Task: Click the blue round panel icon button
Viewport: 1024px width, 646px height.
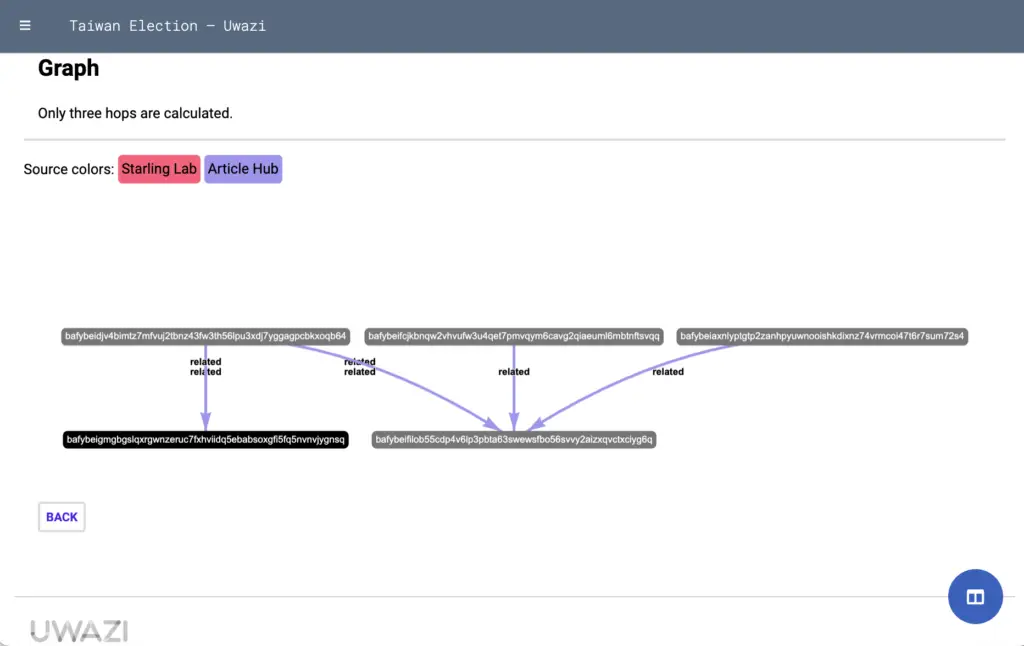Action: tap(975, 596)
